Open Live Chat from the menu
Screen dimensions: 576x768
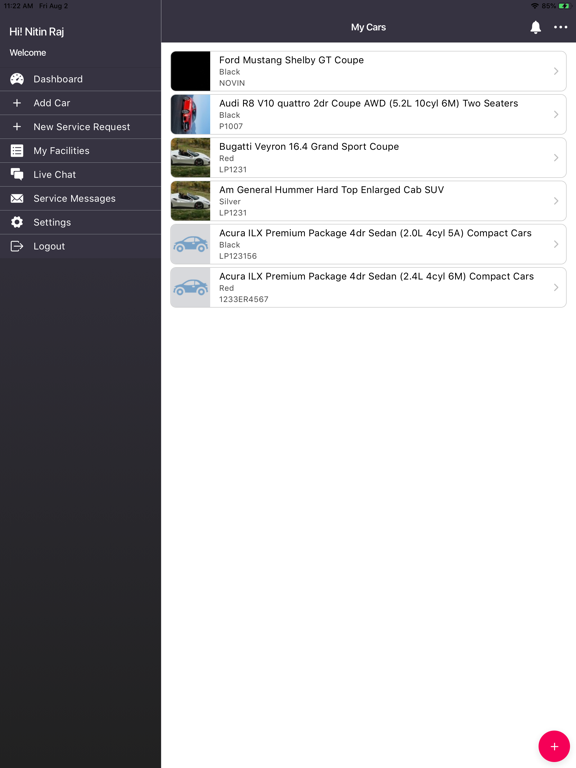pyautogui.click(x=80, y=174)
